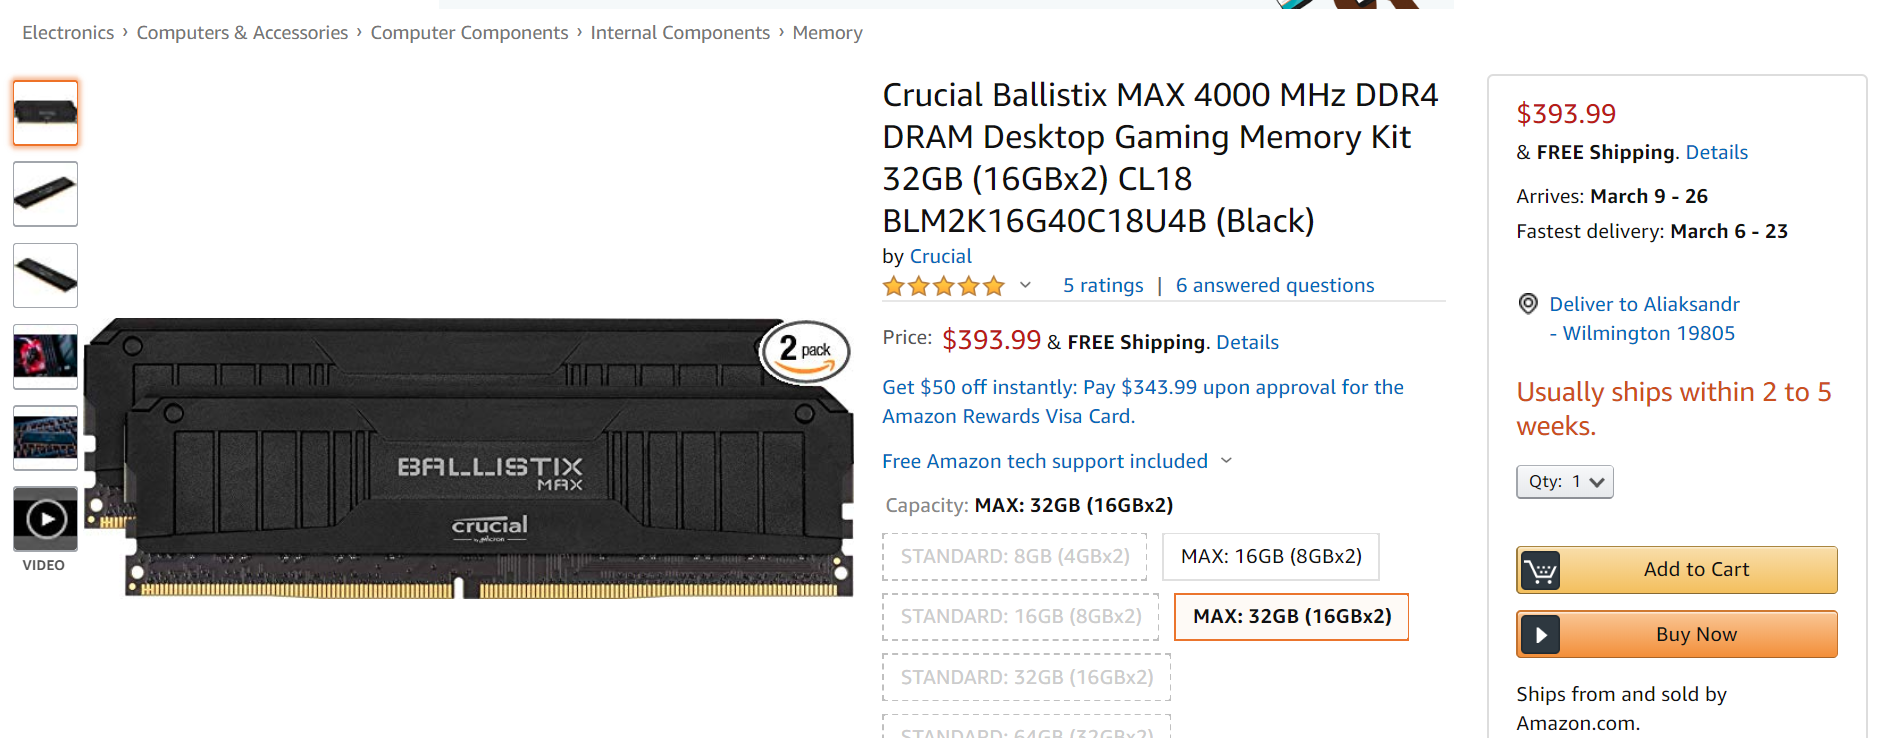Go to Computer Components breadcrumb

[469, 33]
